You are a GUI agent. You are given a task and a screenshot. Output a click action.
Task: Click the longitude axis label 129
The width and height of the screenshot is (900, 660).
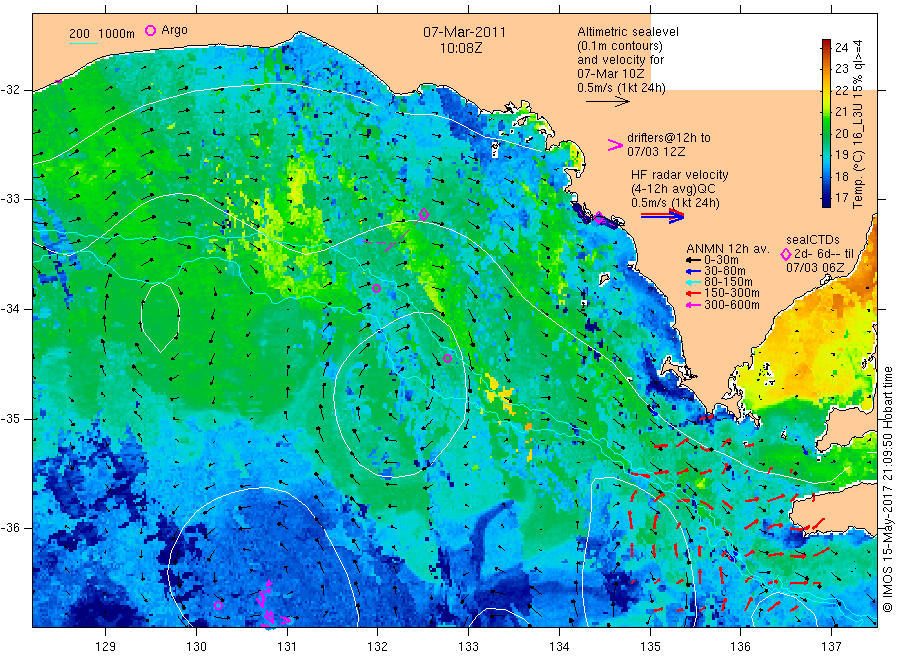(x=106, y=647)
